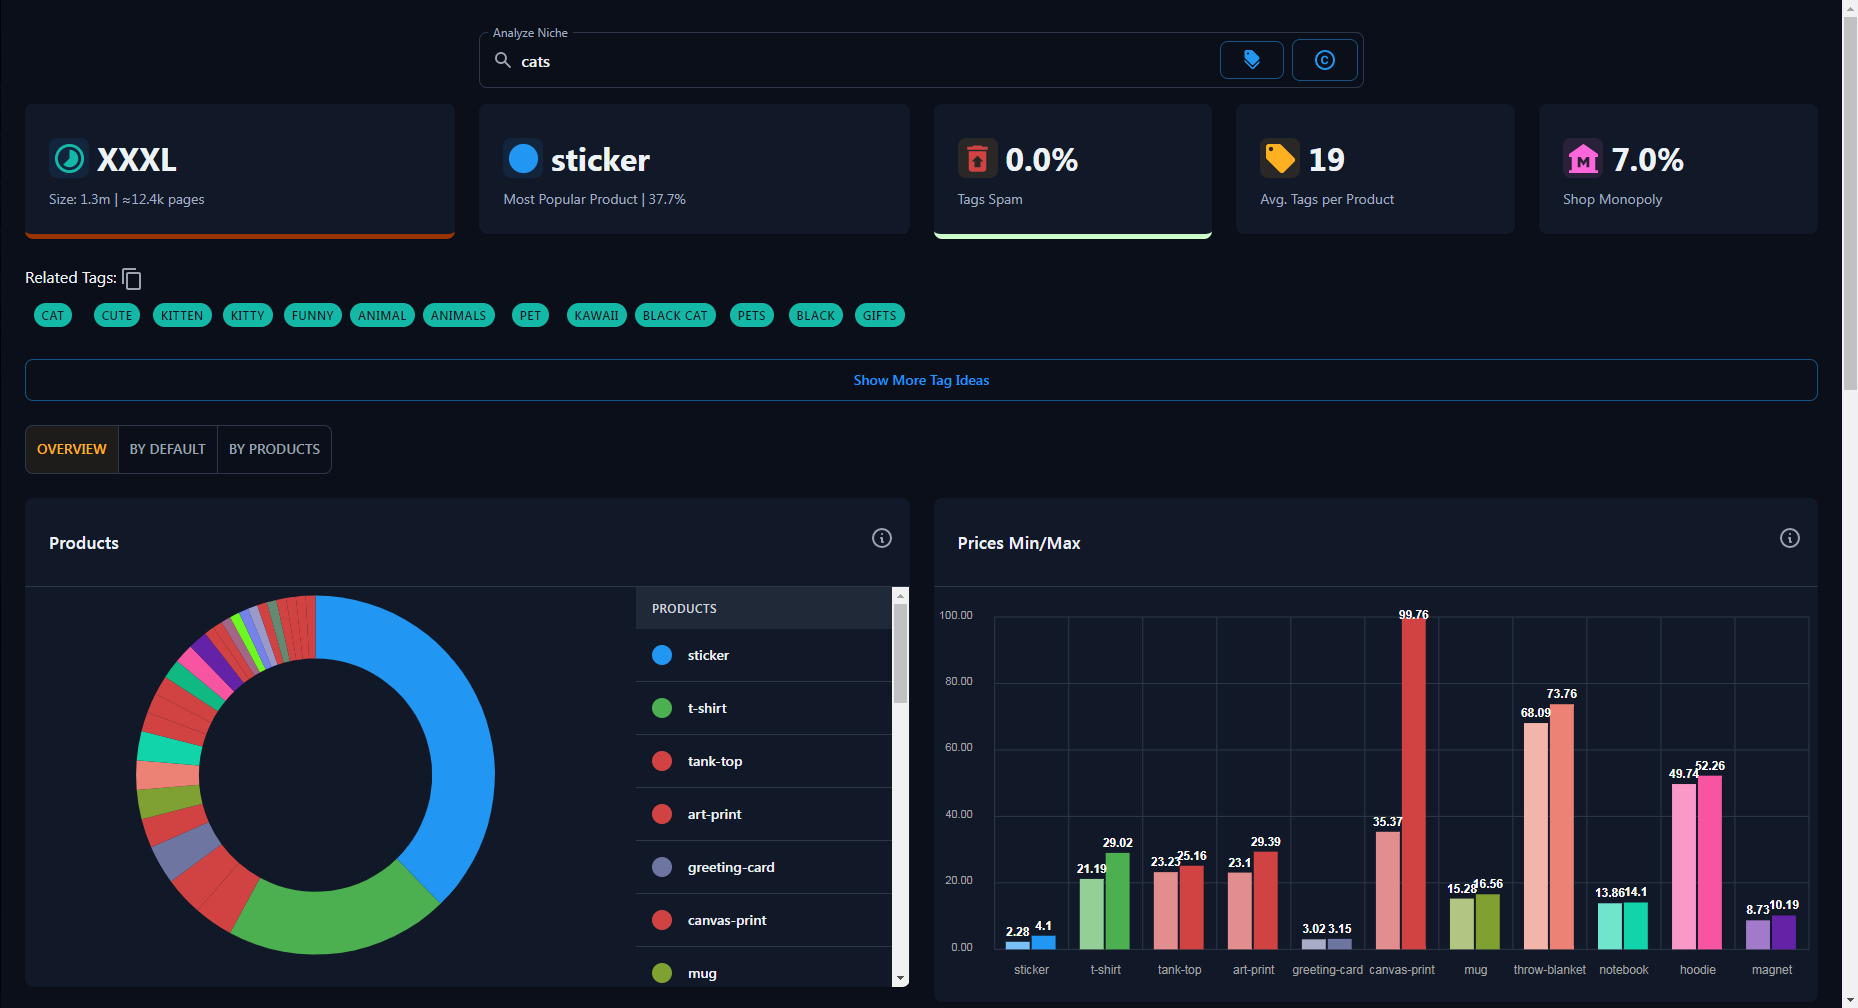
Task: Click the 19 Avg. Tags value
Action: coord(1326,159)
